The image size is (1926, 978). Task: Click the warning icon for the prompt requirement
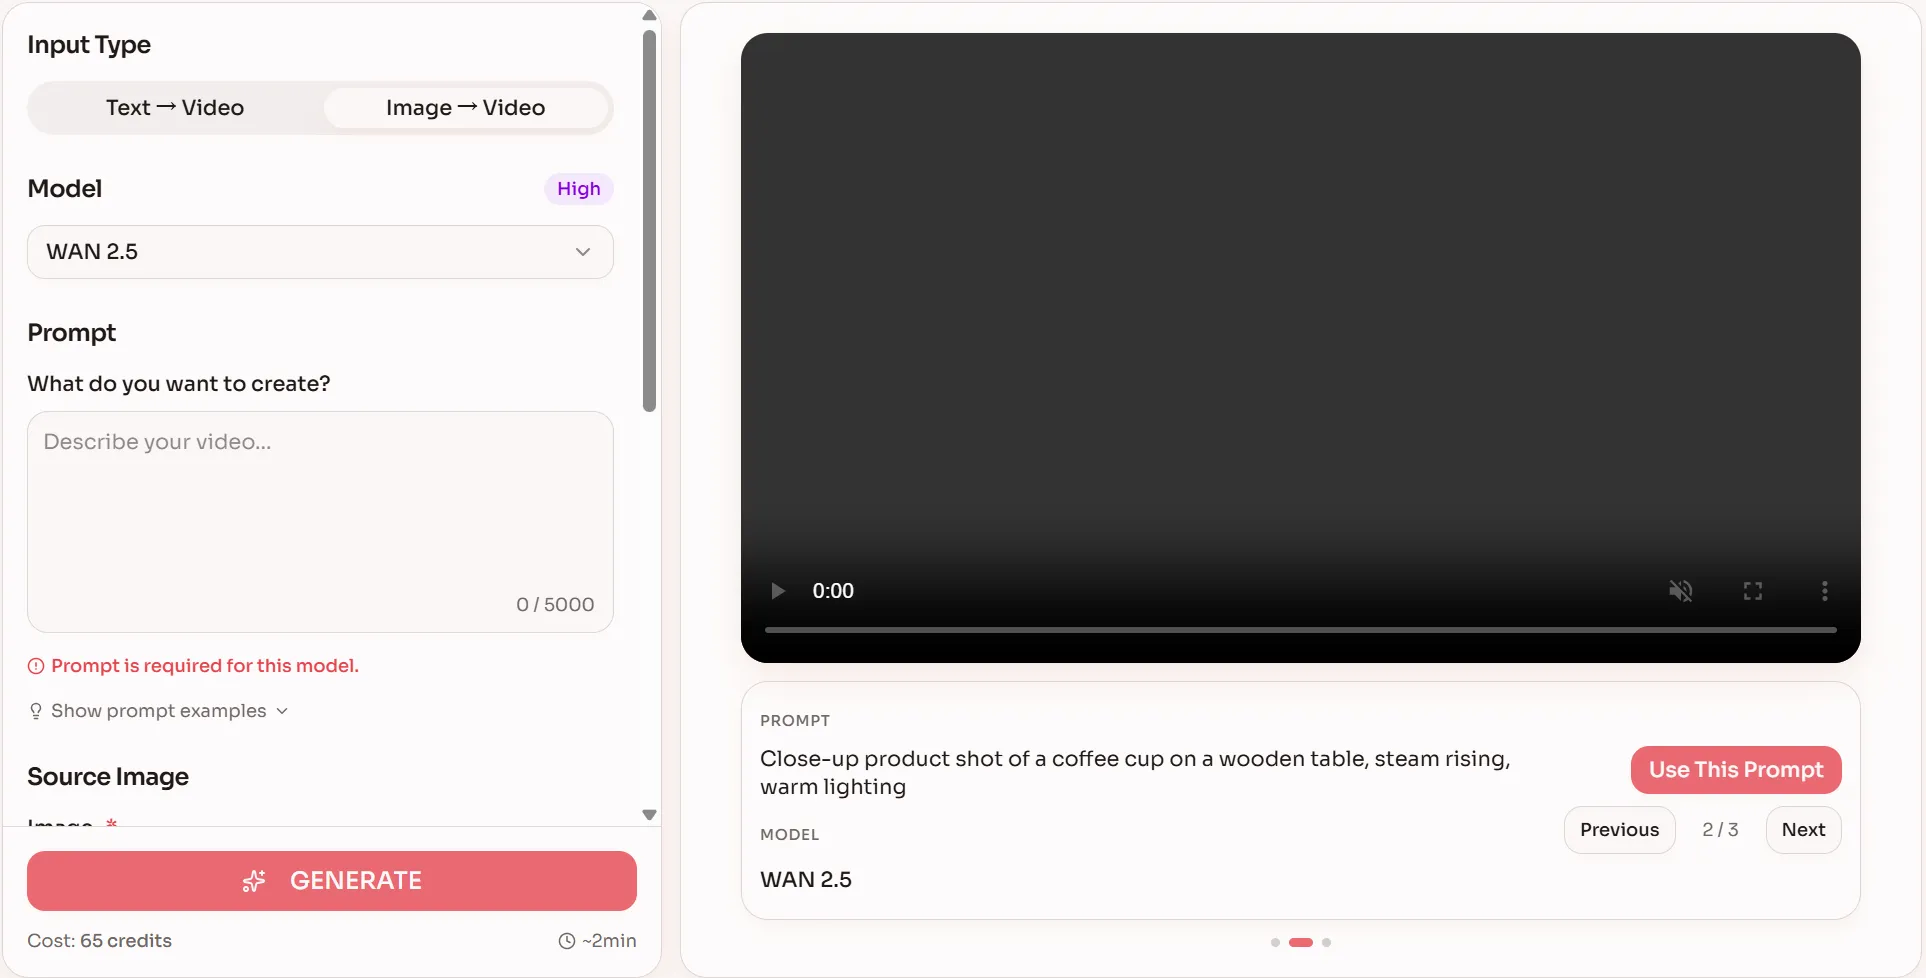[36, 665]
